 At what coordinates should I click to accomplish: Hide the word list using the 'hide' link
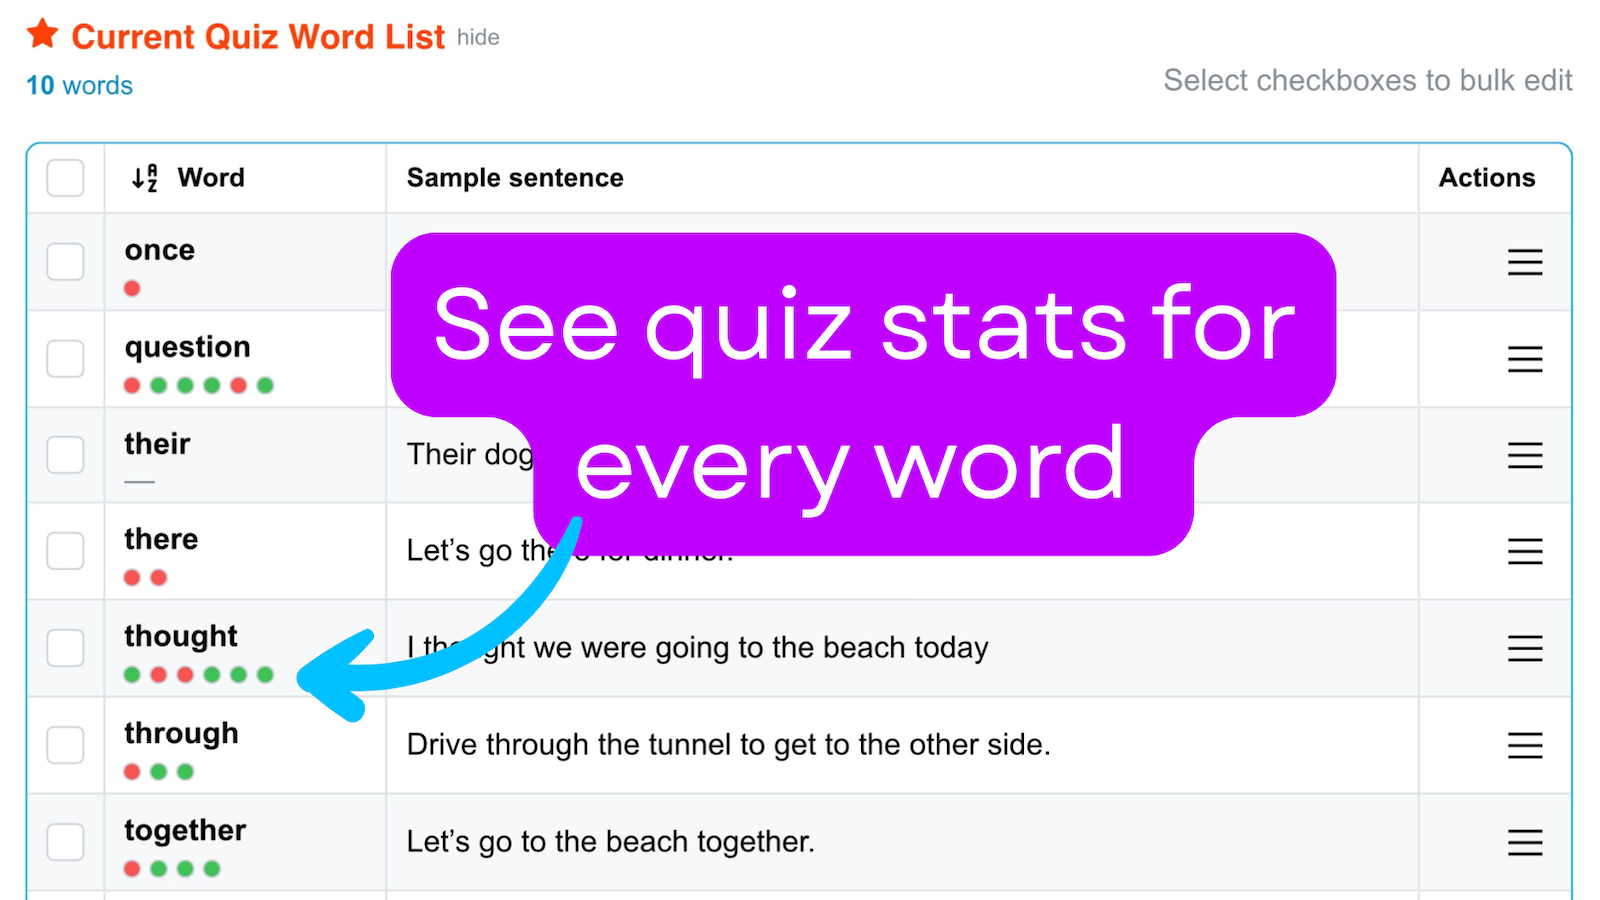(478, 38)
